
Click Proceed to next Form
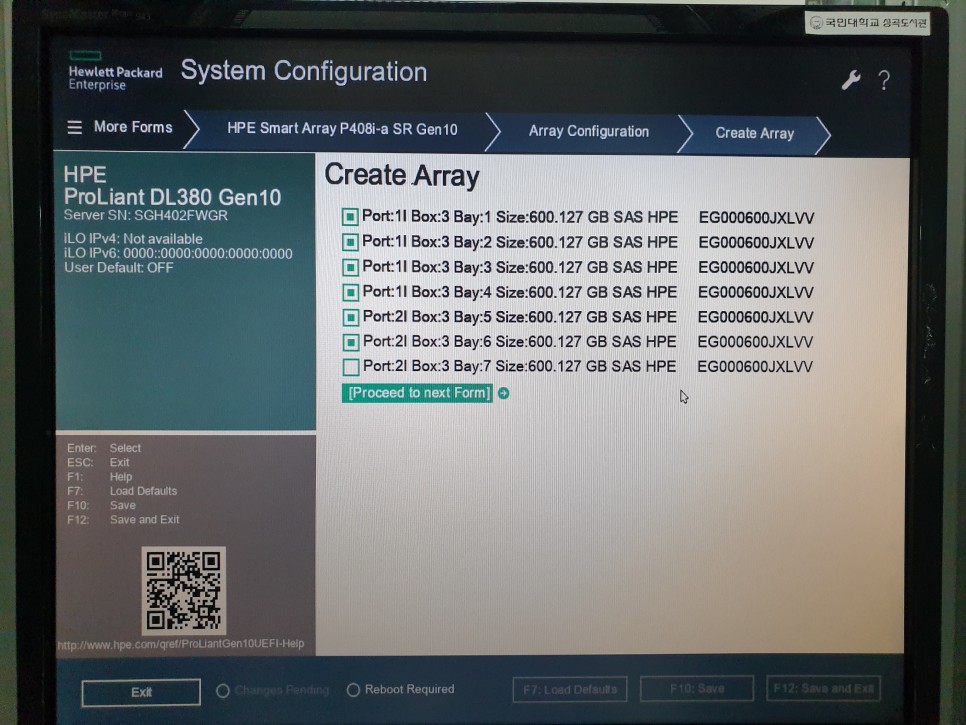tap(419, 393)
